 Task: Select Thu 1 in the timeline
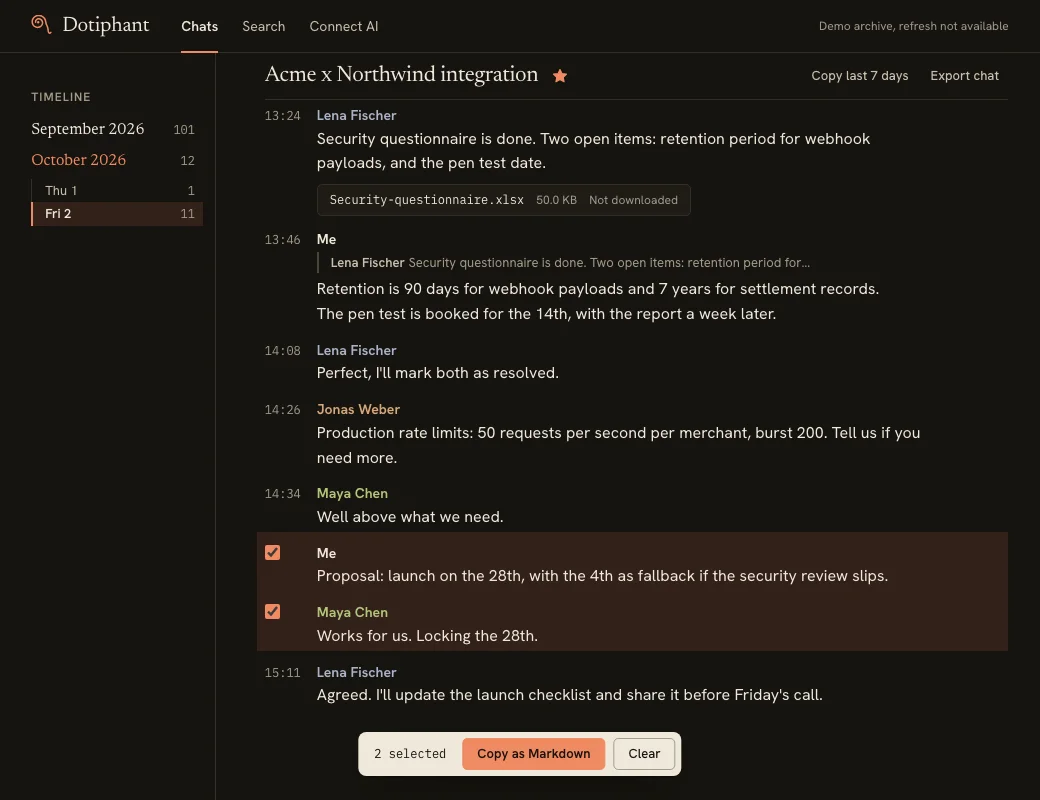pos(117,190)
